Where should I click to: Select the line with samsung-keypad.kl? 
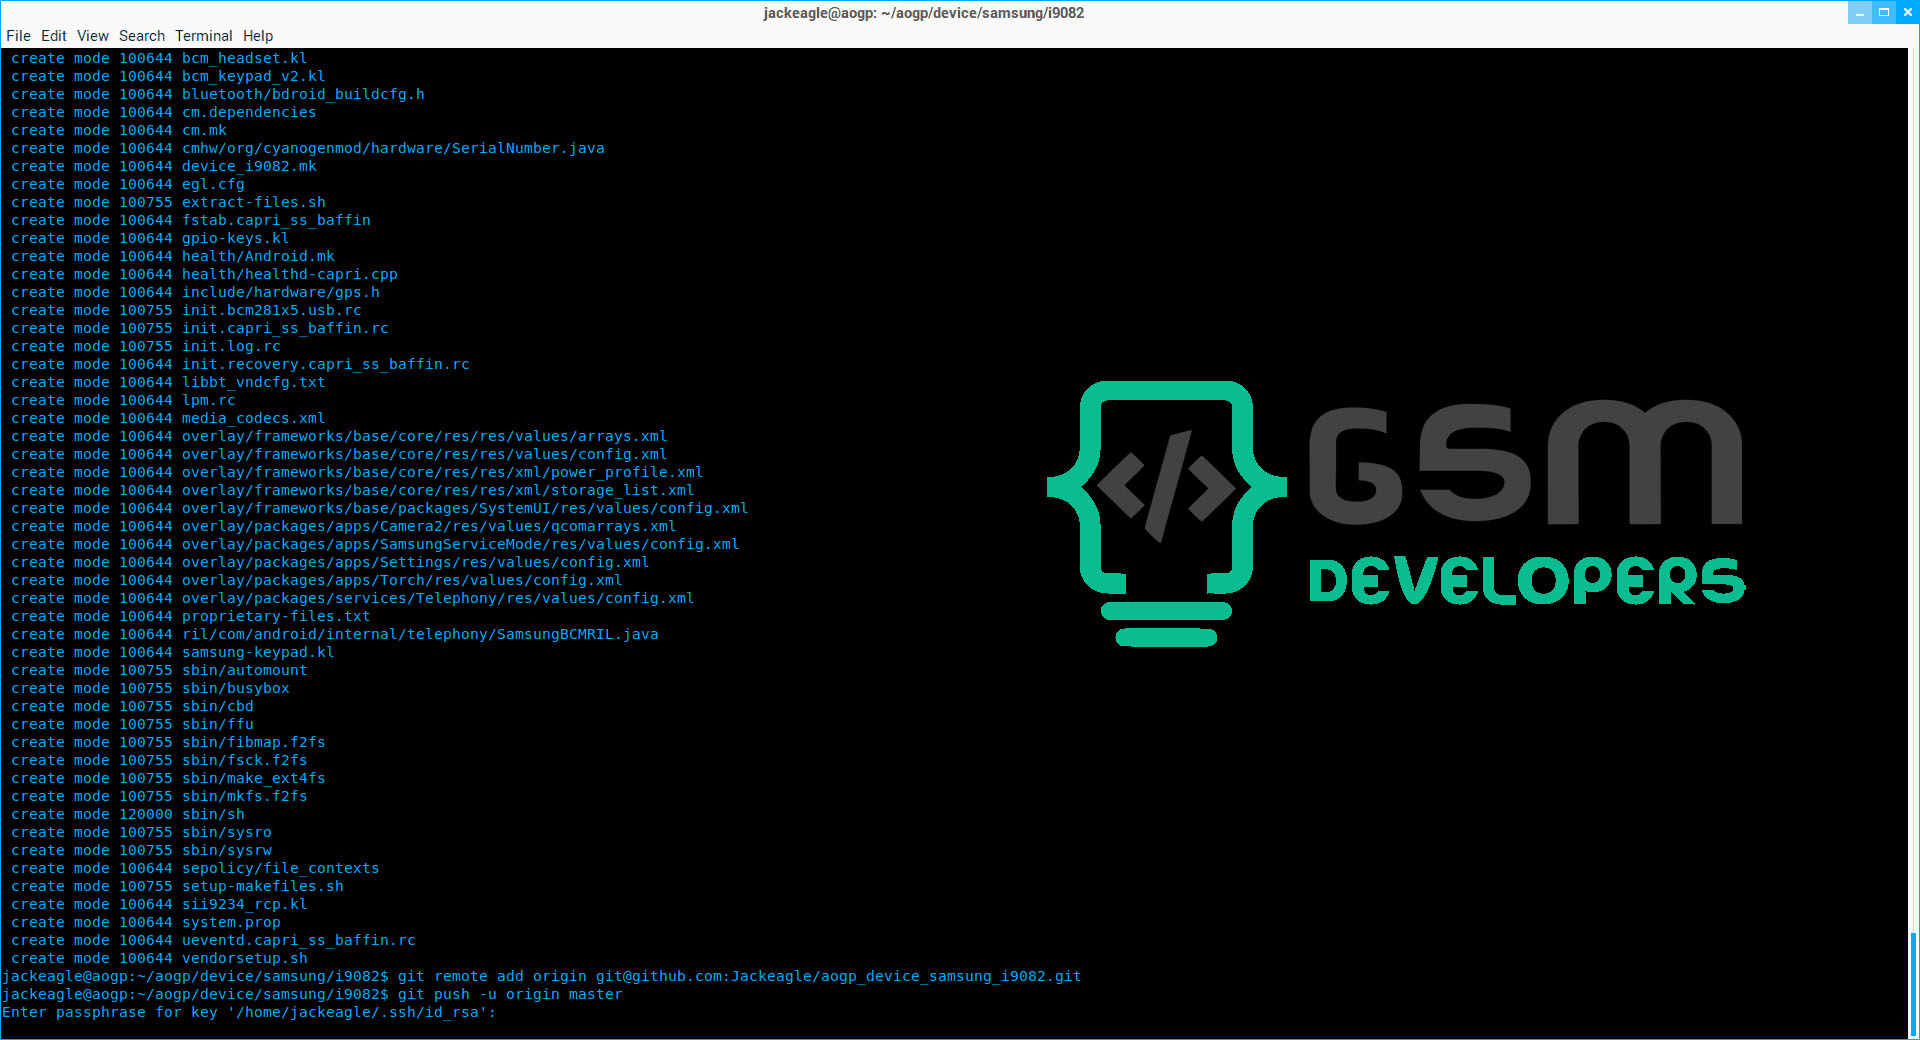pos(173,653)
